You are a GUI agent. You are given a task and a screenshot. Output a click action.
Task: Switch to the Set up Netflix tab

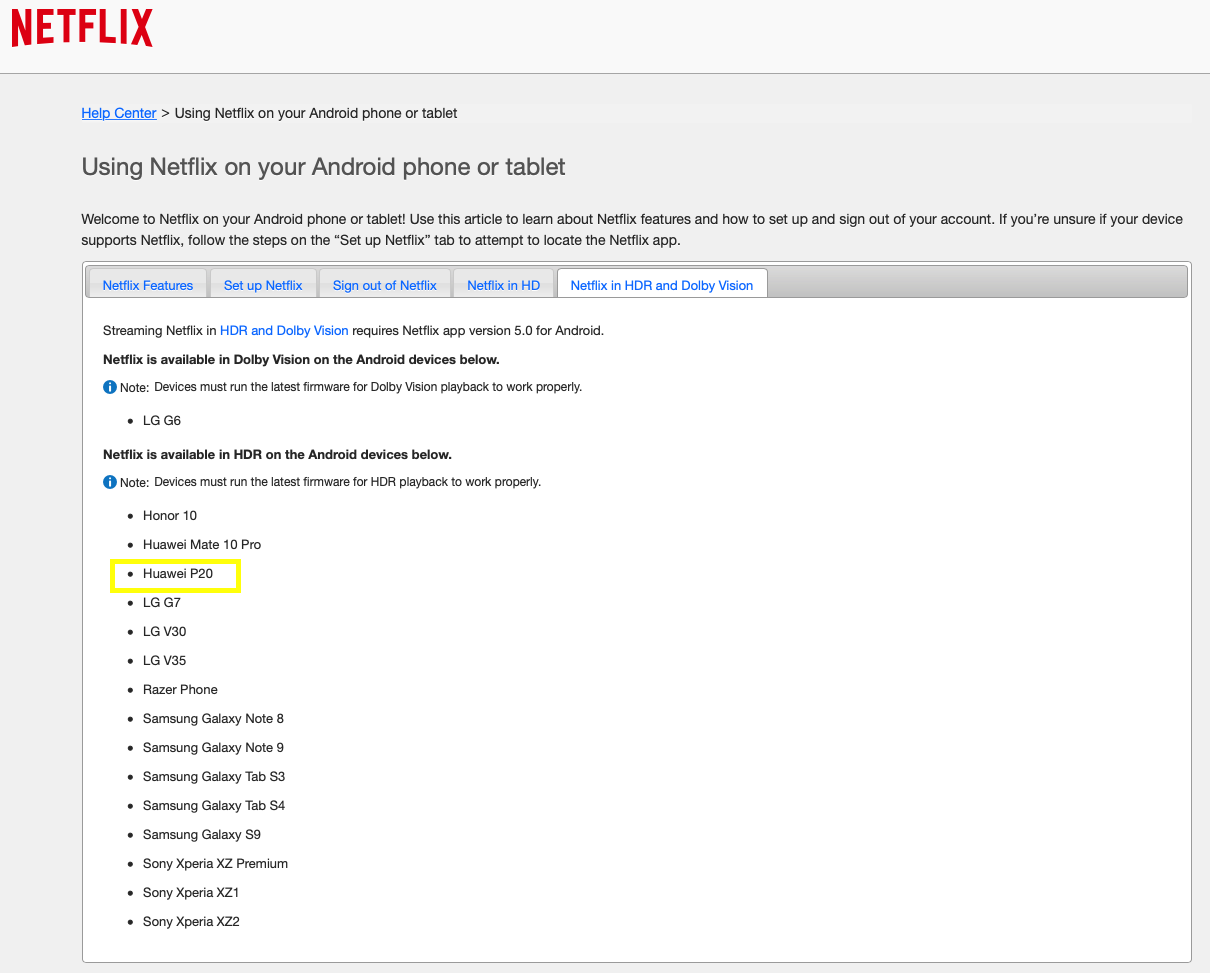tap(263, 285)
